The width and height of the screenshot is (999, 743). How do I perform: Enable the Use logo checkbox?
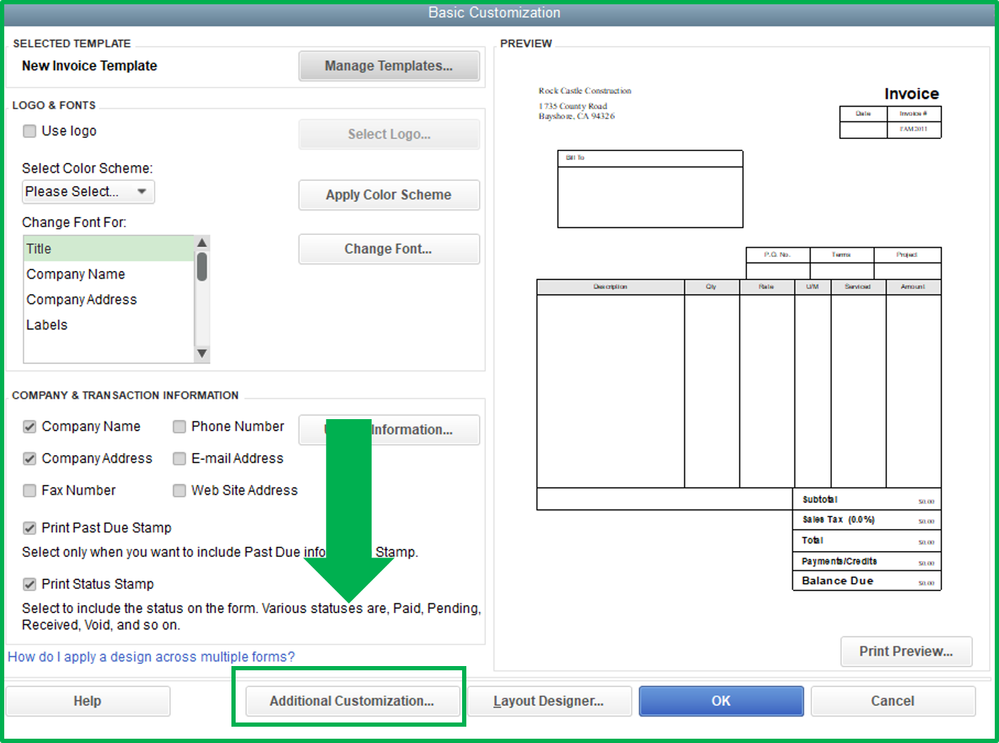pos(29,131)
